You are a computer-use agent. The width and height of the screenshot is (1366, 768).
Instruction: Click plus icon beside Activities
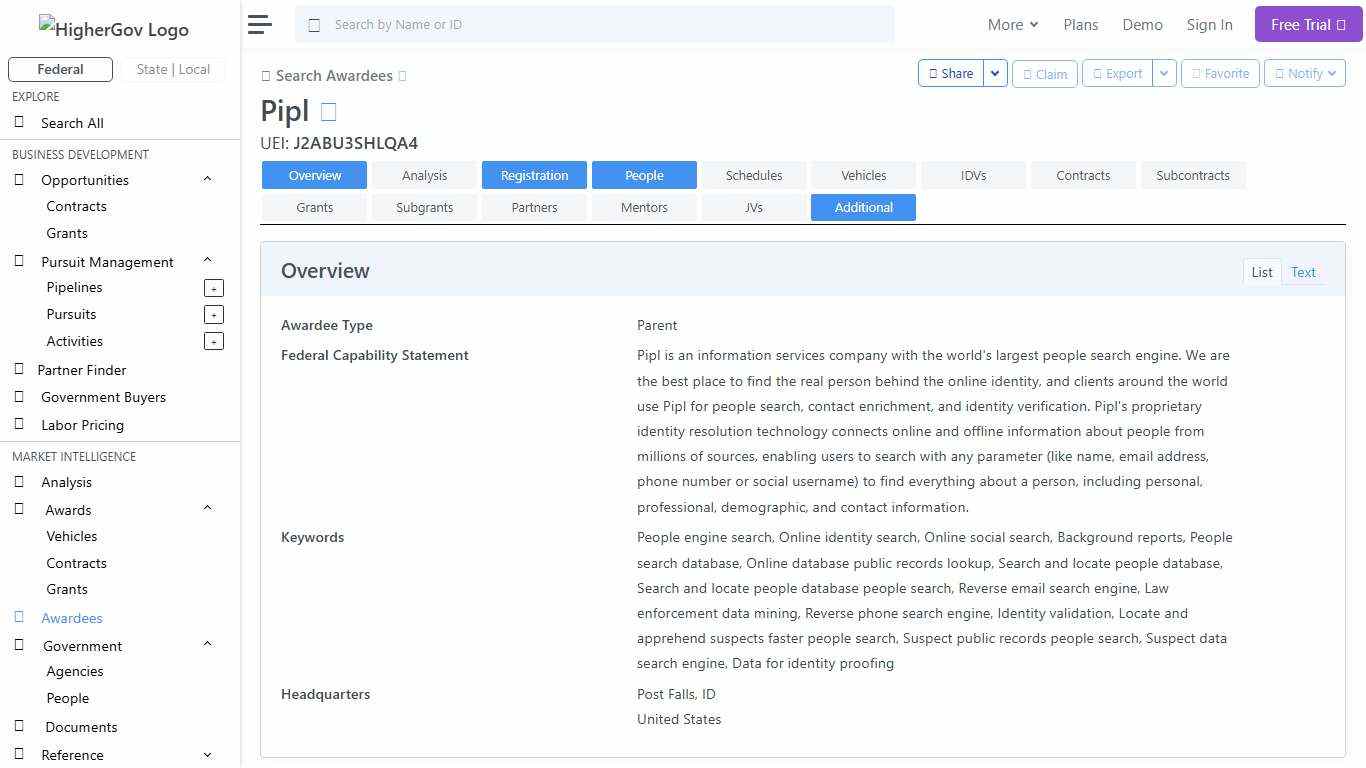213,342
